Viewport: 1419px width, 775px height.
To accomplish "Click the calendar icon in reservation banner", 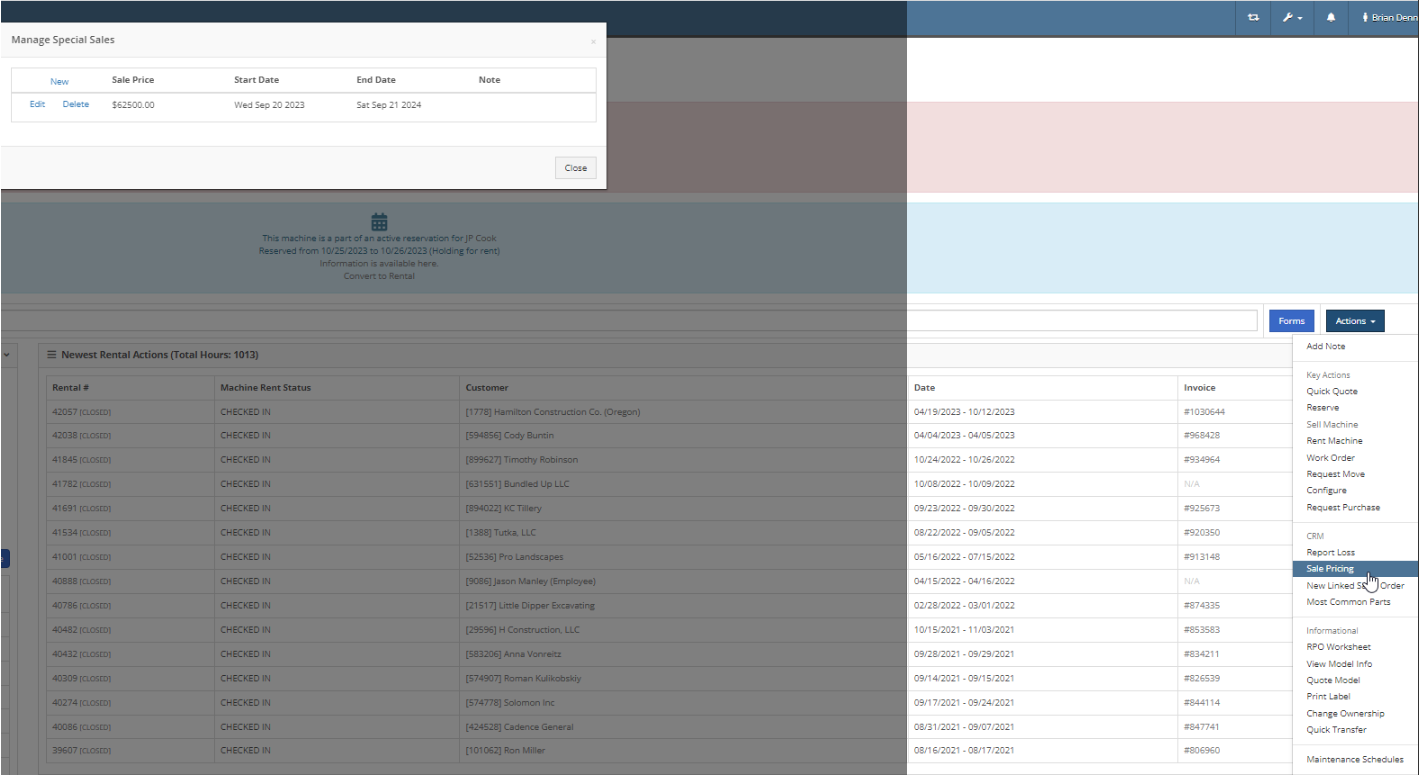I will (379, 222).
